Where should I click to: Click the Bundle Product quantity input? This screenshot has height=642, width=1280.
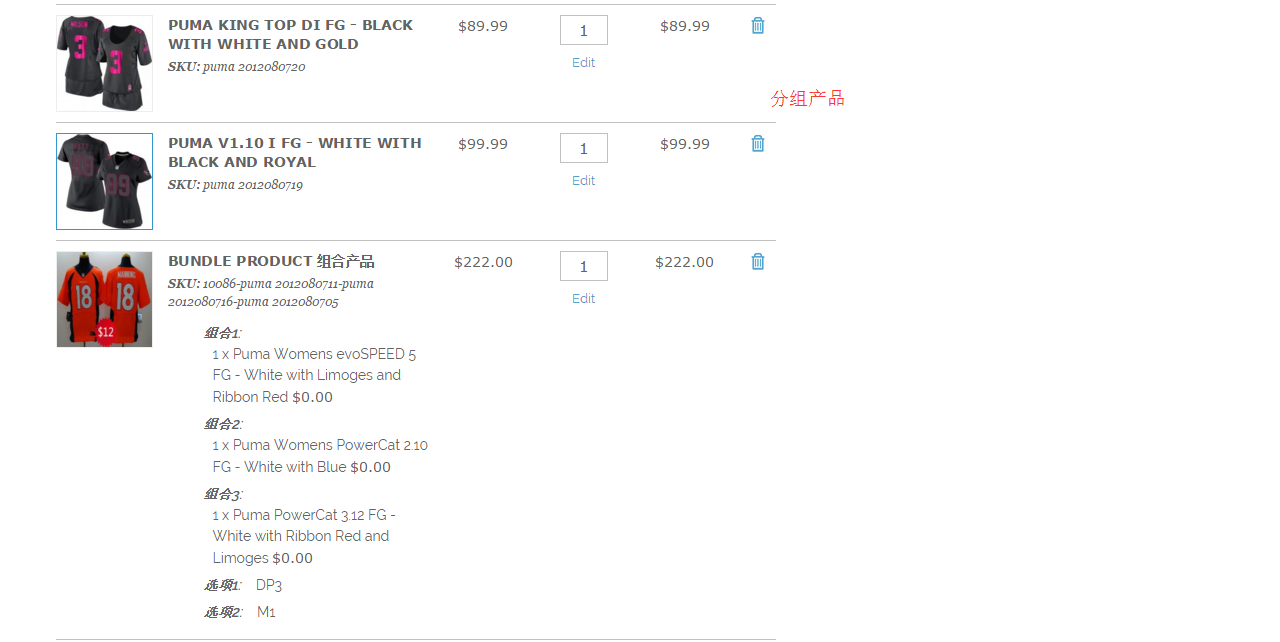(x=584, y=266)
